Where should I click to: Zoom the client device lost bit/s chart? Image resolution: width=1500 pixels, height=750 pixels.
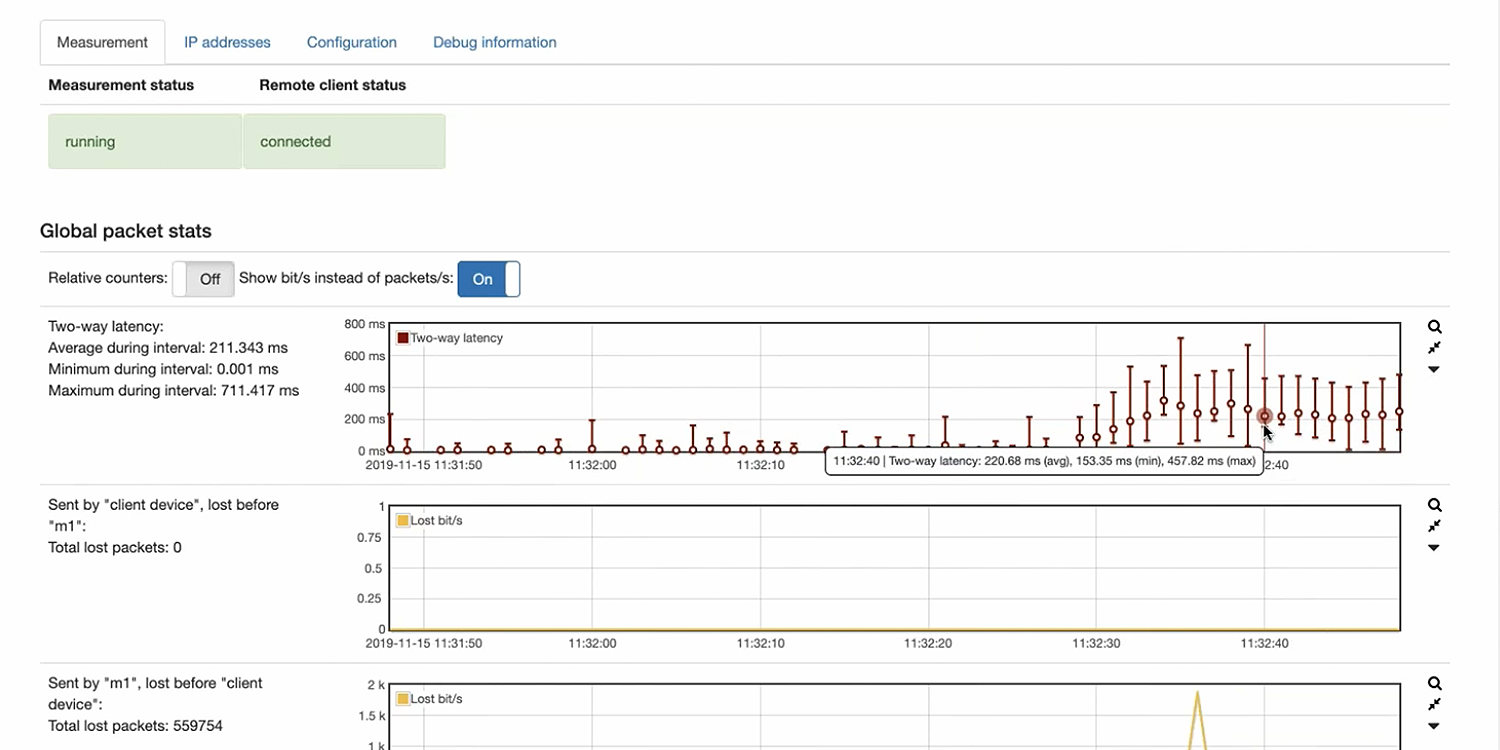[x=1434, y=505]
